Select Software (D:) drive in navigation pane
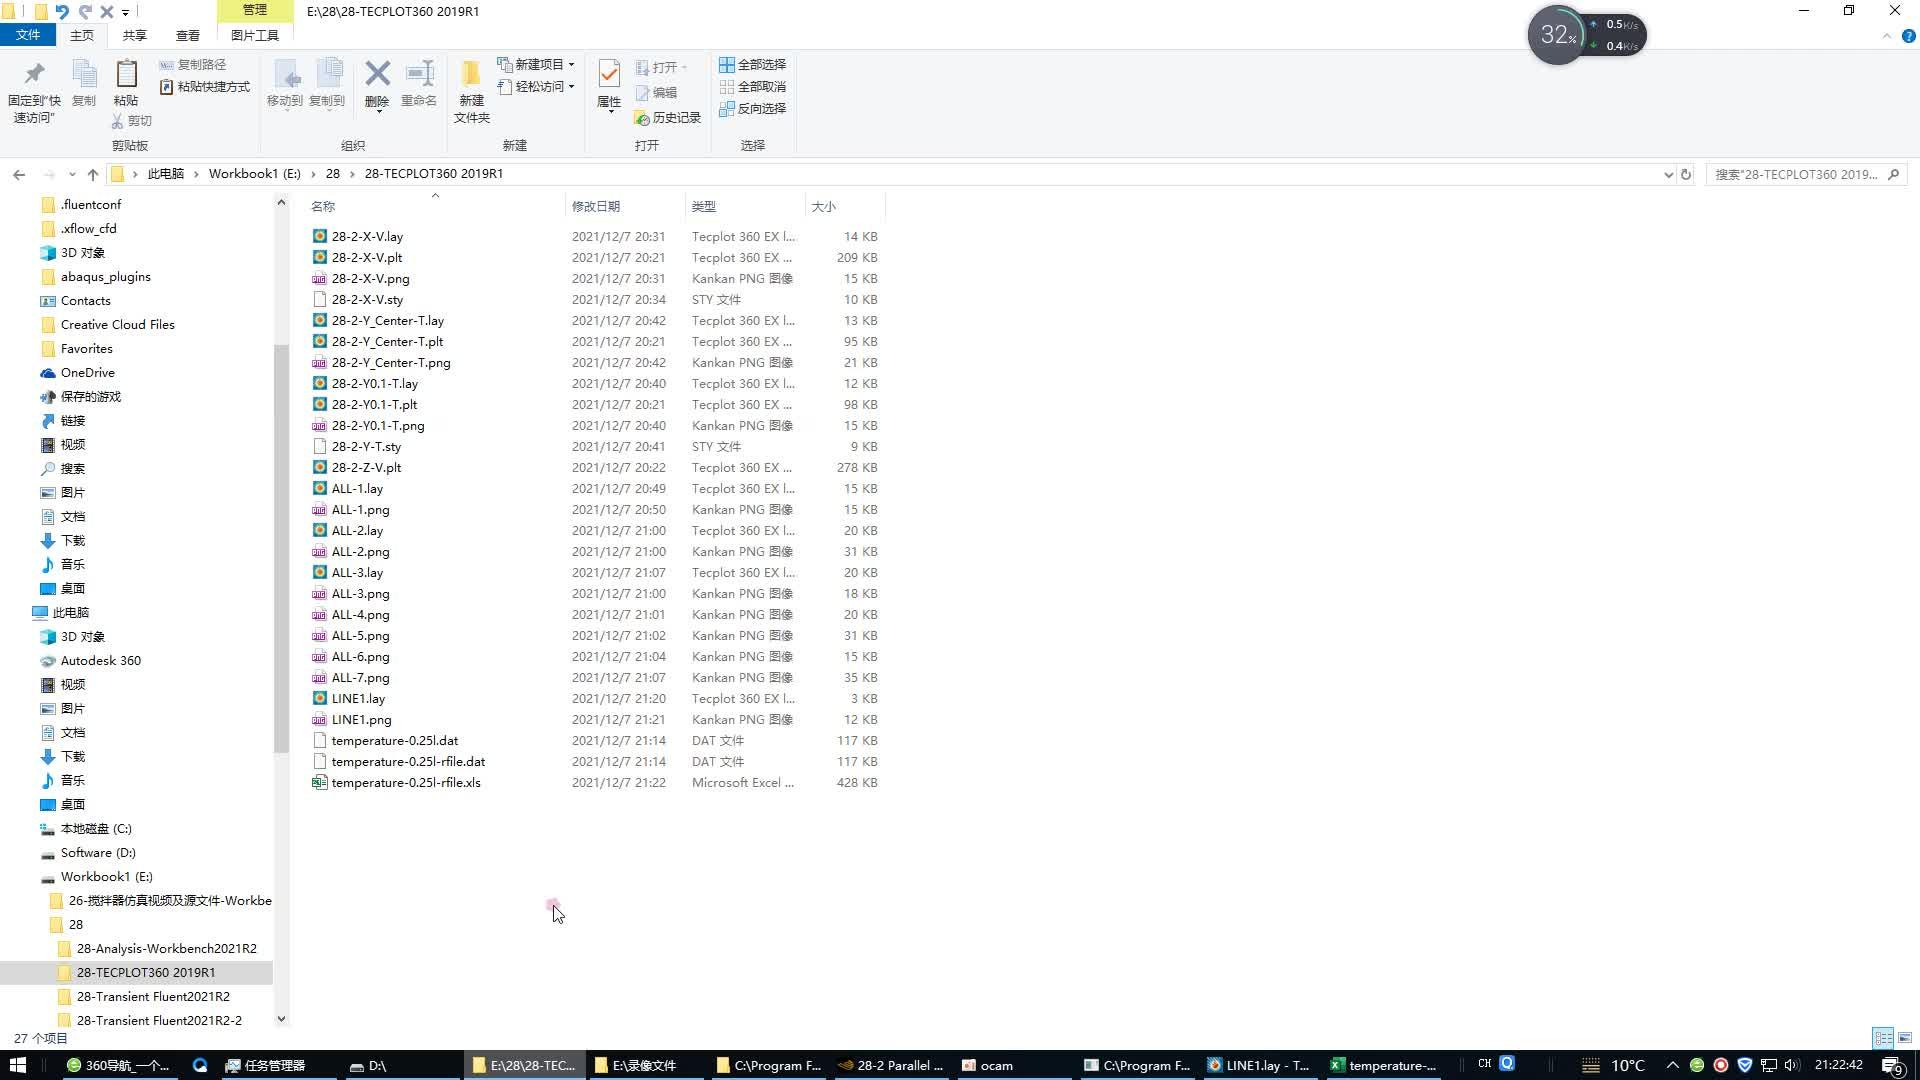The height and width of the screenshot is (1080, 1920). pos(98,853)
